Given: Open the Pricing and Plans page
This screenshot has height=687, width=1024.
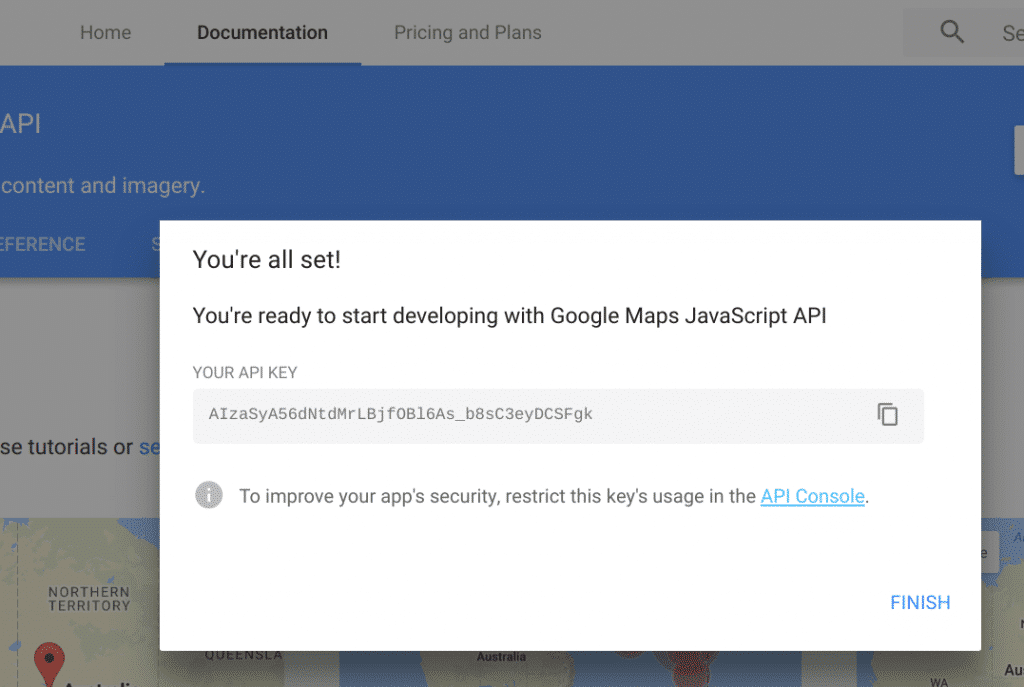Looking at the screenshot, I should tap(467, 32).
